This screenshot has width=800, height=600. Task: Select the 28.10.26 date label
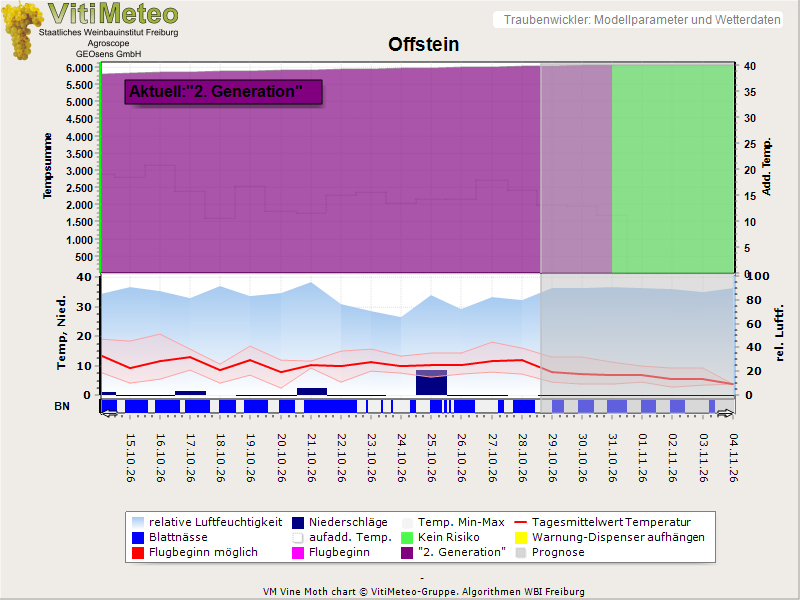[x=522, y=458]
